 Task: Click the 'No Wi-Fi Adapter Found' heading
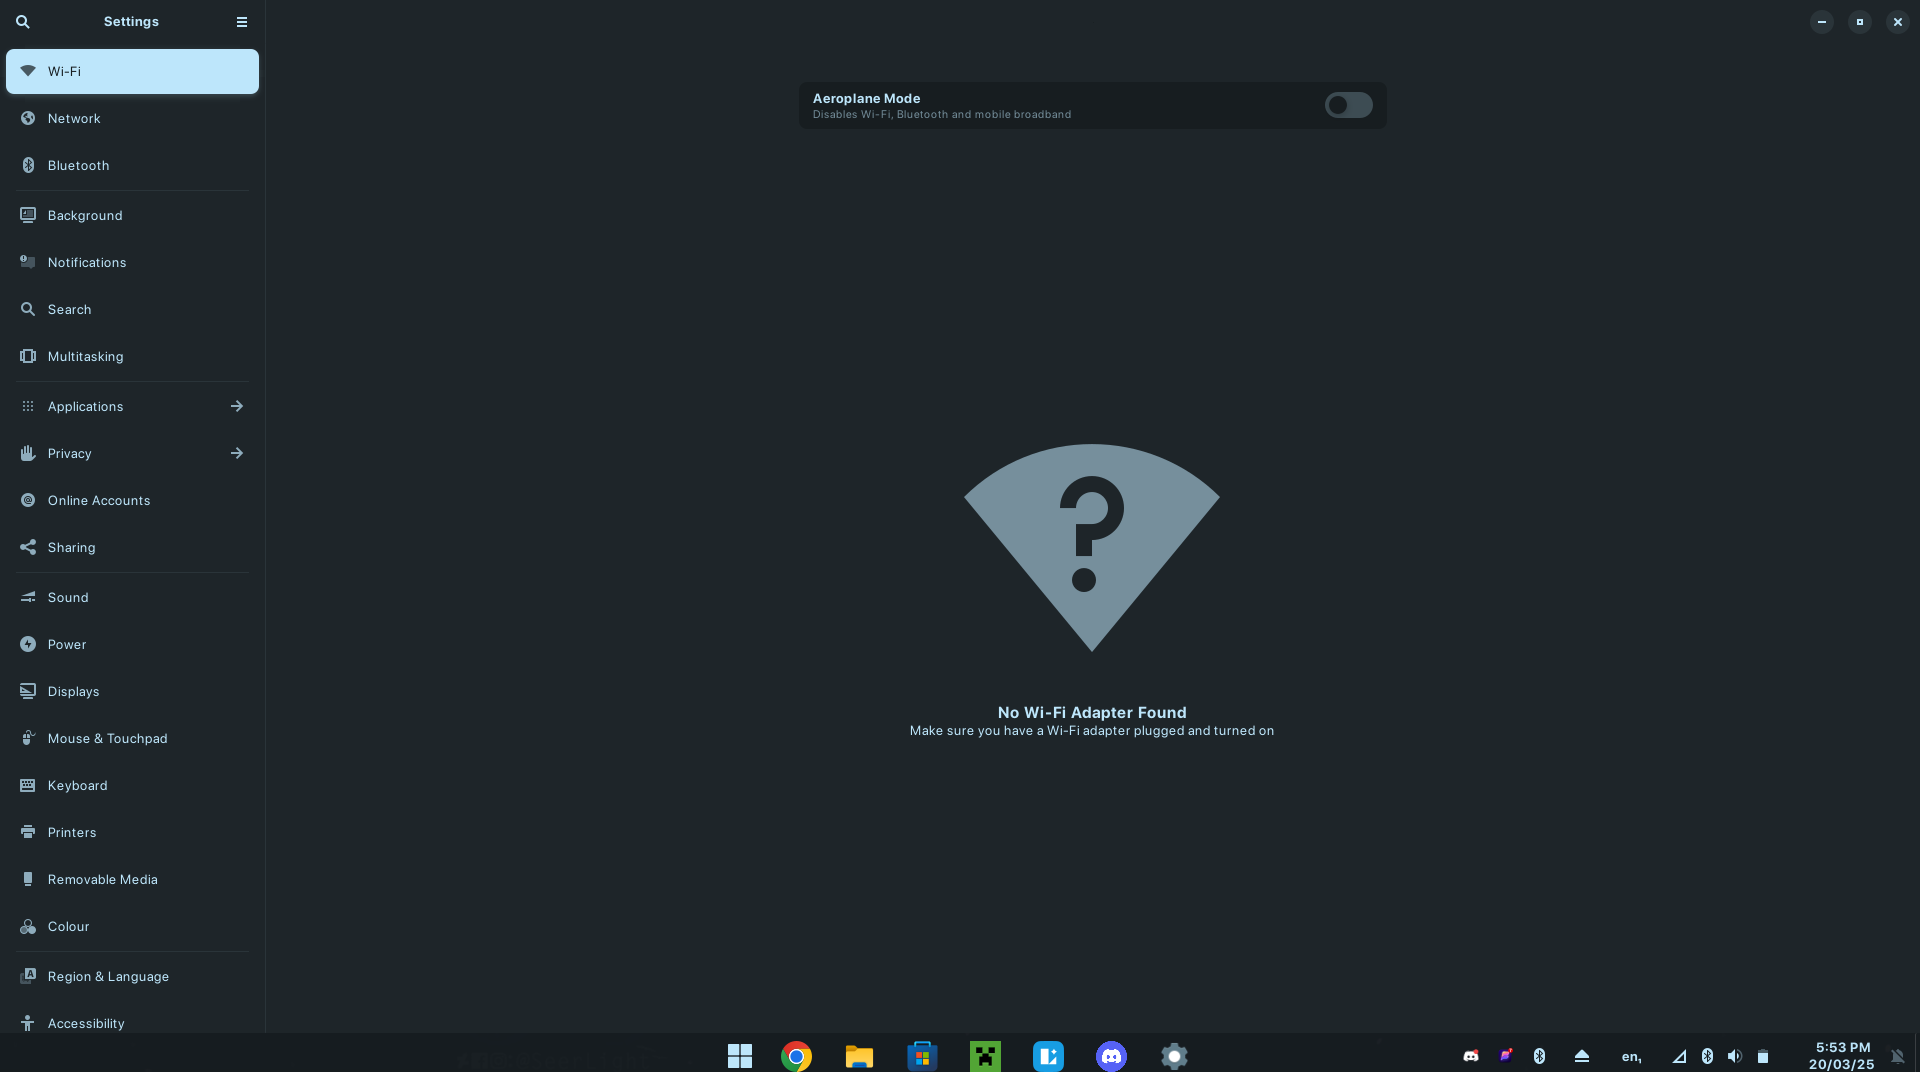(1092, 712)
